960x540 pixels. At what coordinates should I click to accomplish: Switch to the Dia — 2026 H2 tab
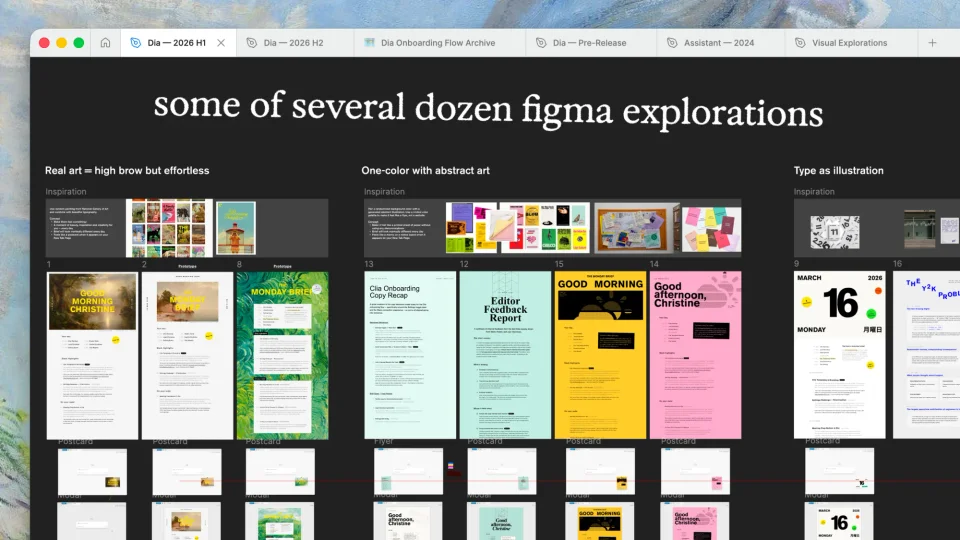[294, 43]
